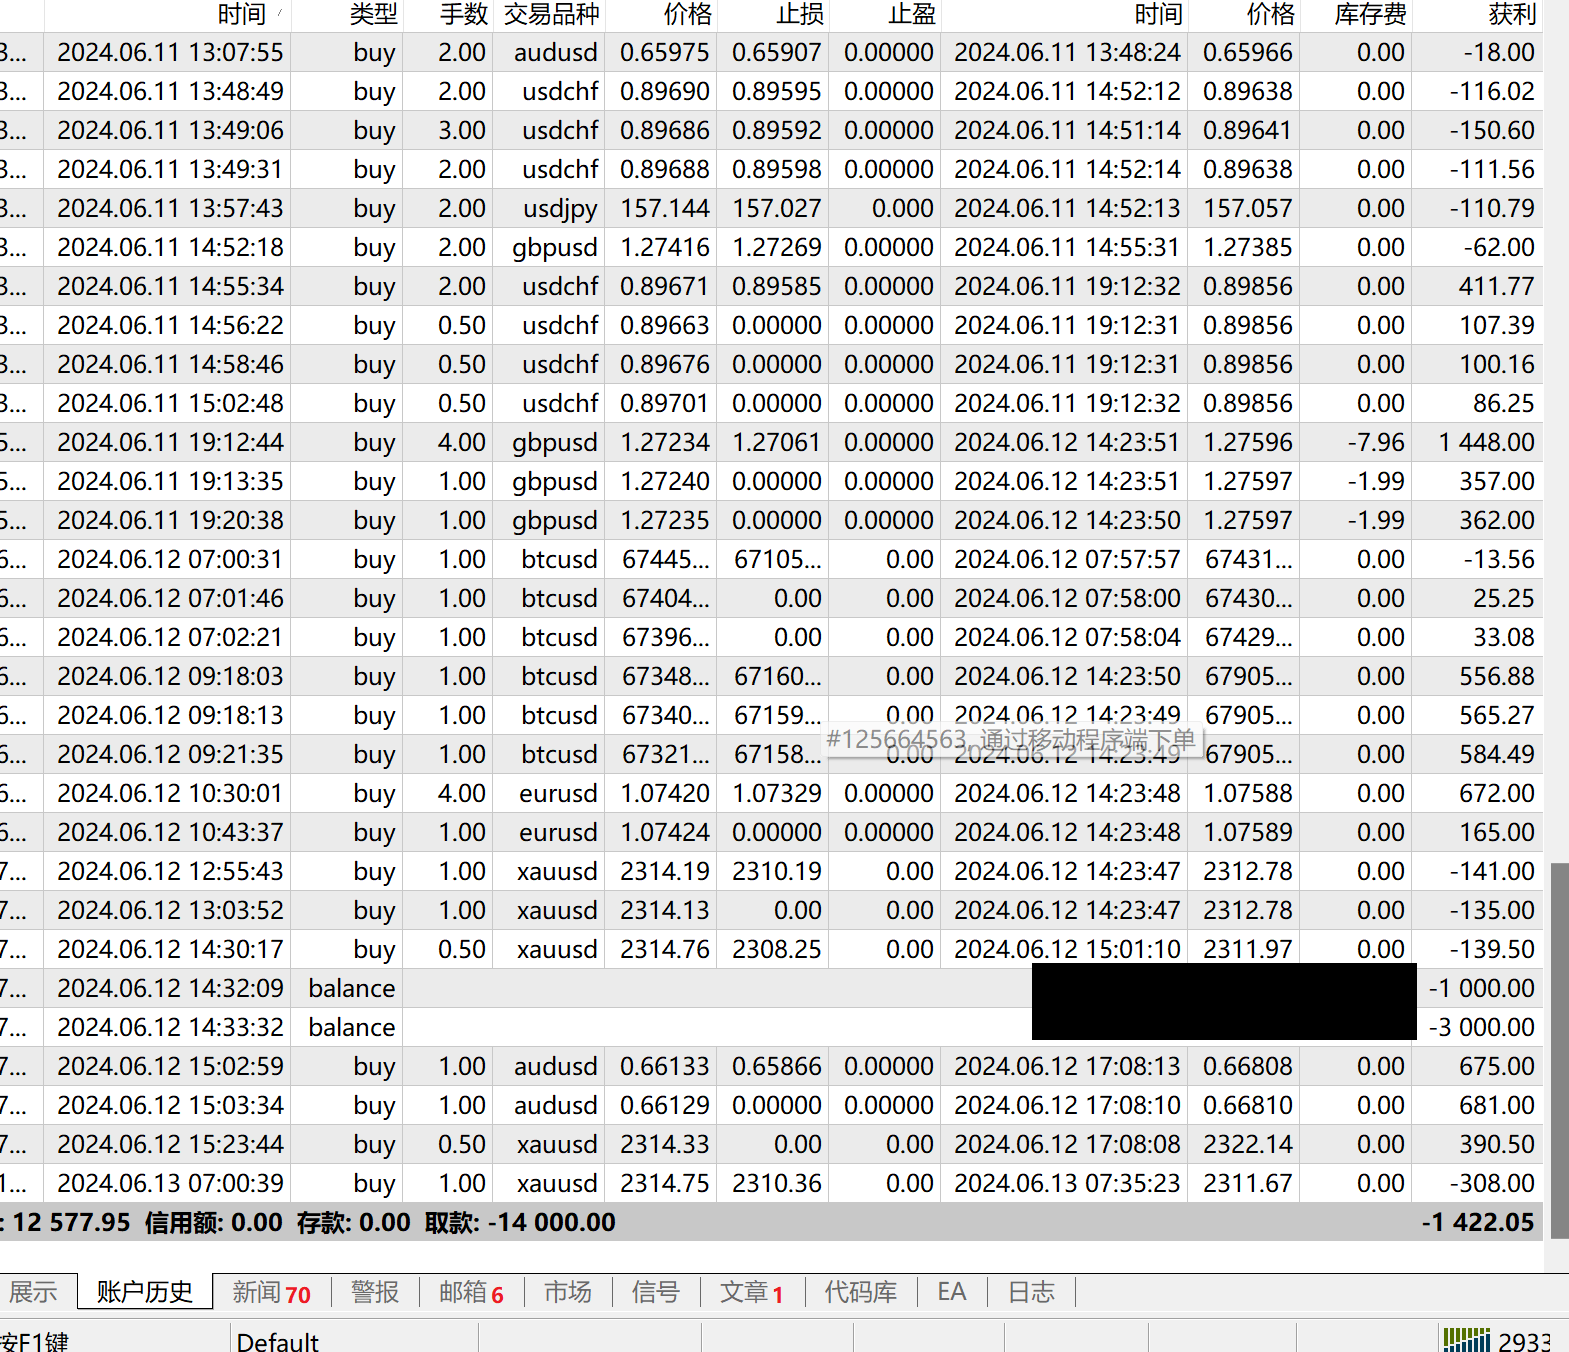Click close price 2322.14
Image resolution: width=1569 pixels, height=1352 pixels.
(1247, 1144)
